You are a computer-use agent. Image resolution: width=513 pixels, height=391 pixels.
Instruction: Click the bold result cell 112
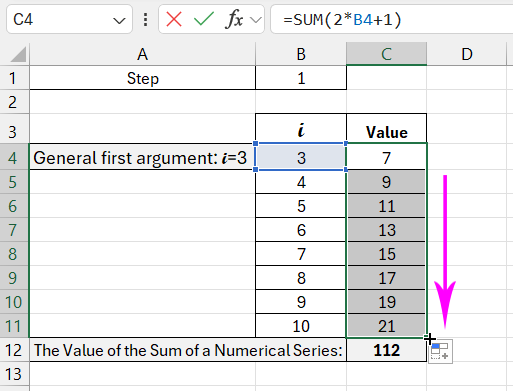coord(386,350)
